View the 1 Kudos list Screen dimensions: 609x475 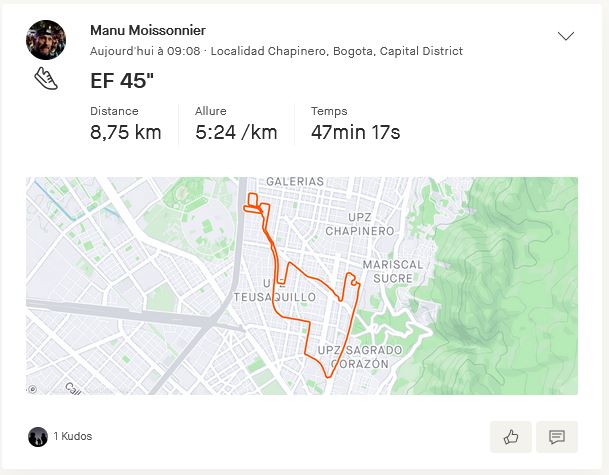point(73,437)
